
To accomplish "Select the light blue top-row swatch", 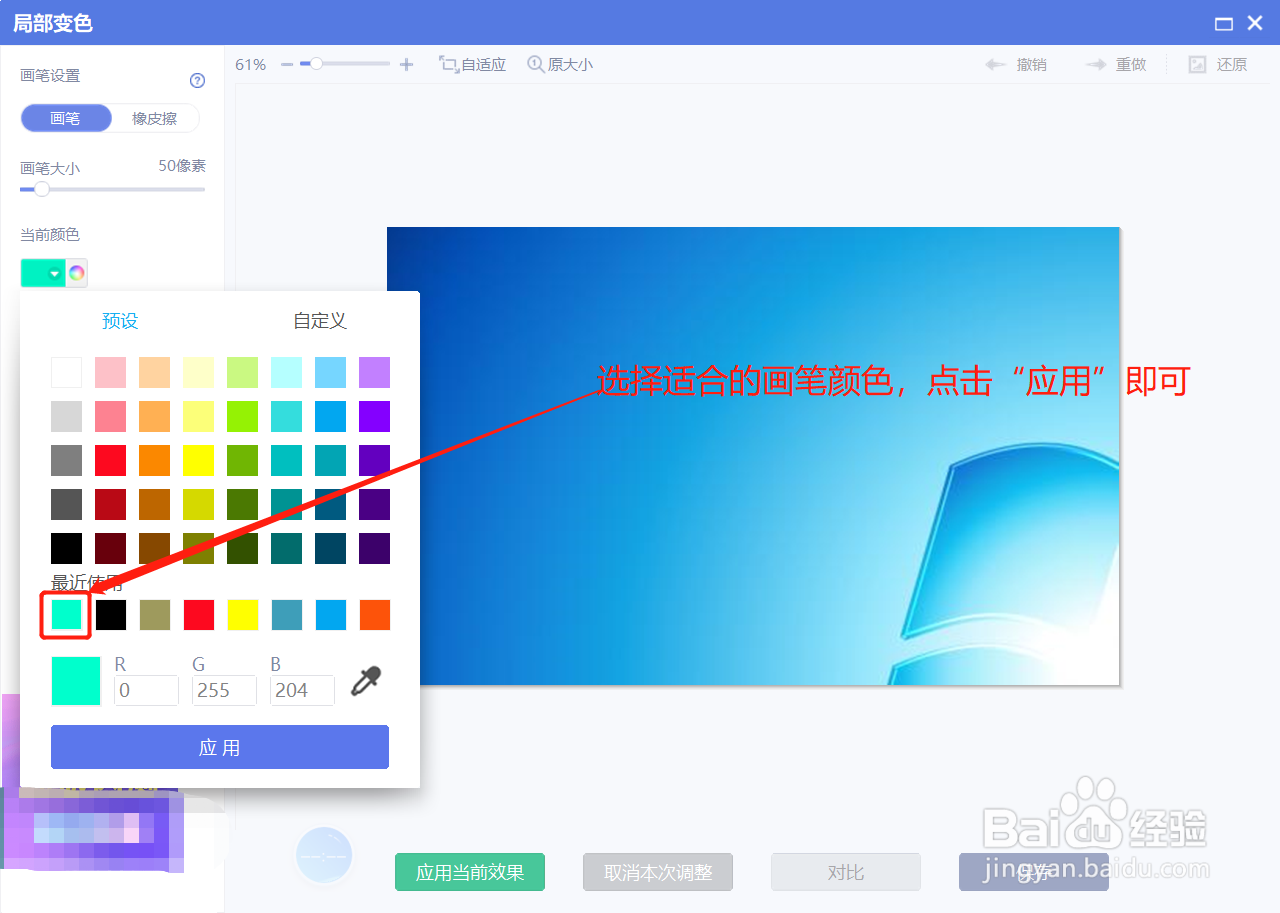I will tap(331, 372).
